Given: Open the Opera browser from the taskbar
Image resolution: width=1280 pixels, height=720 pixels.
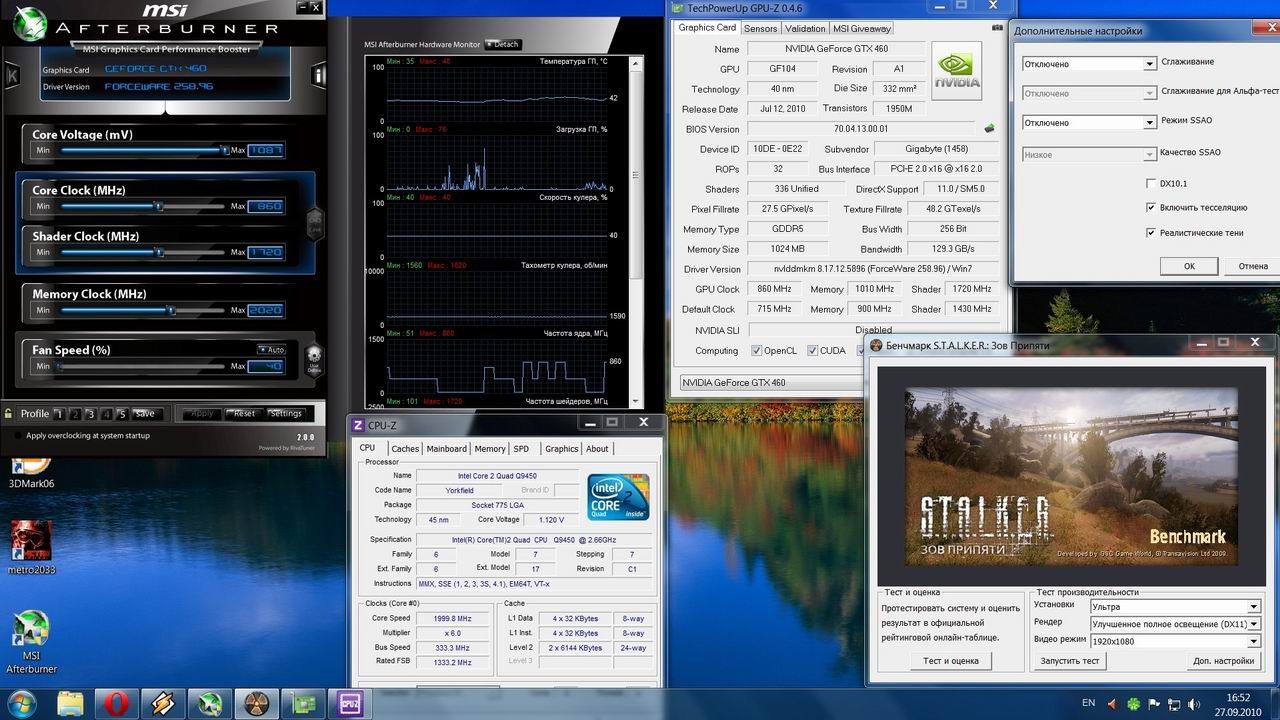Looking at the screenshot, I should coord(115,703).
